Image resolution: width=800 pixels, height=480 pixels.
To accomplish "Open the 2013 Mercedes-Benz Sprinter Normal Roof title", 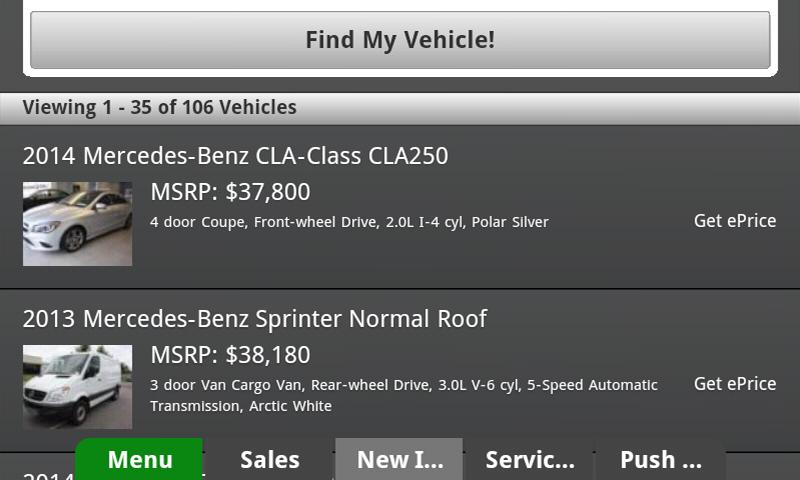I will 254,319.
